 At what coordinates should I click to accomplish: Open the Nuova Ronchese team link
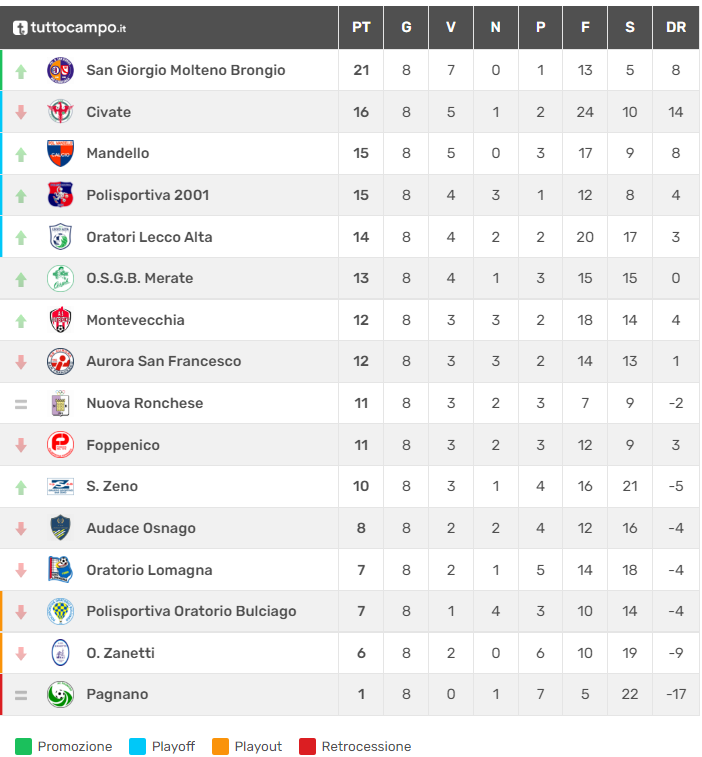[x=145, y=403]
